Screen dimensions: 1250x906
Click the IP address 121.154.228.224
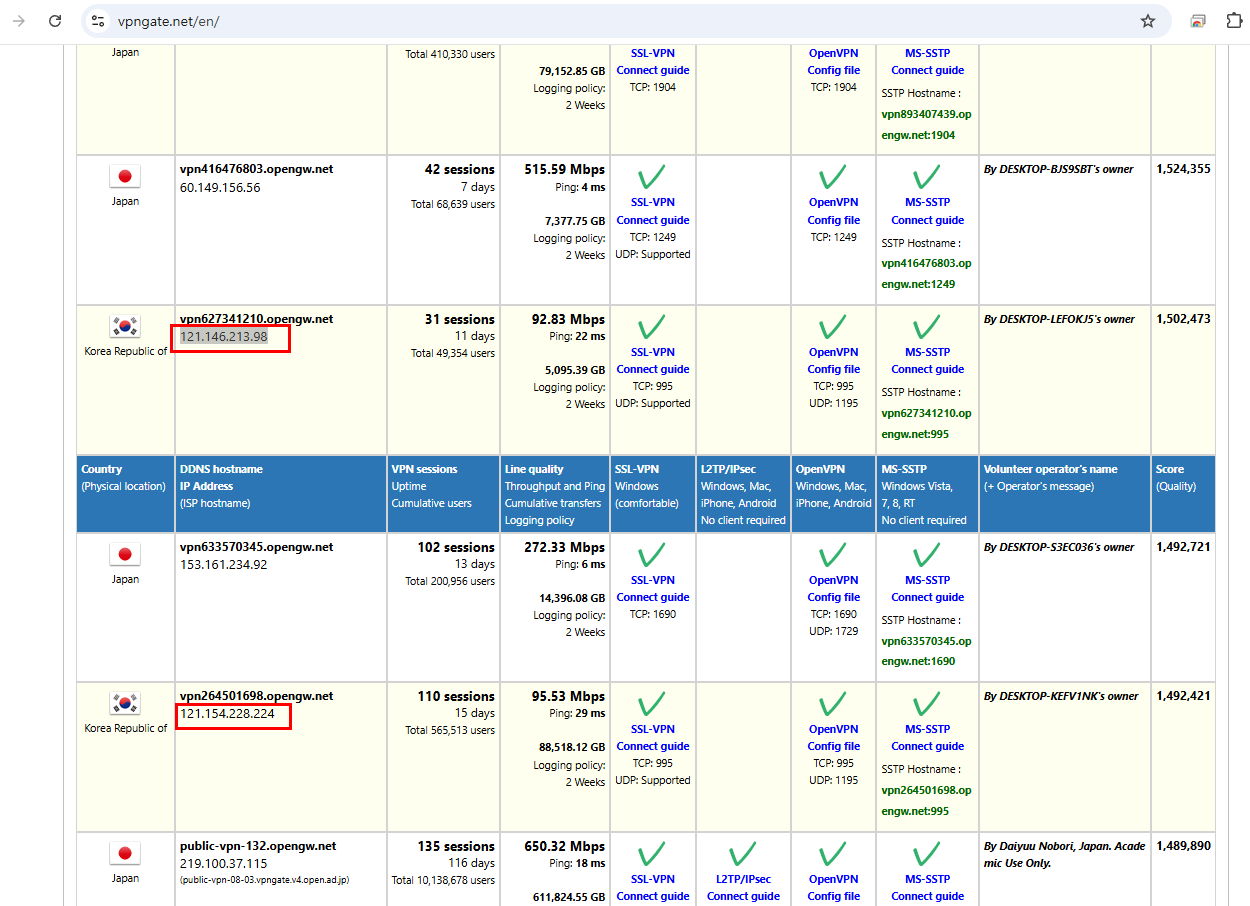point(227,714)
